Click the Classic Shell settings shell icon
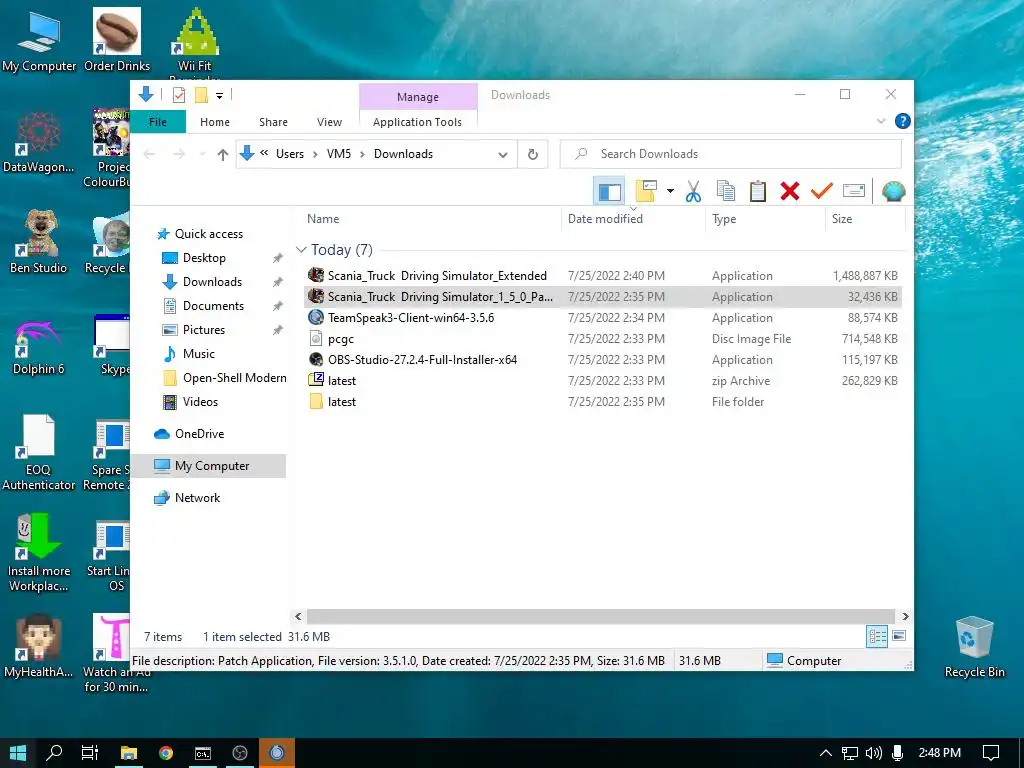The image size is (1024, 768). 893,191
